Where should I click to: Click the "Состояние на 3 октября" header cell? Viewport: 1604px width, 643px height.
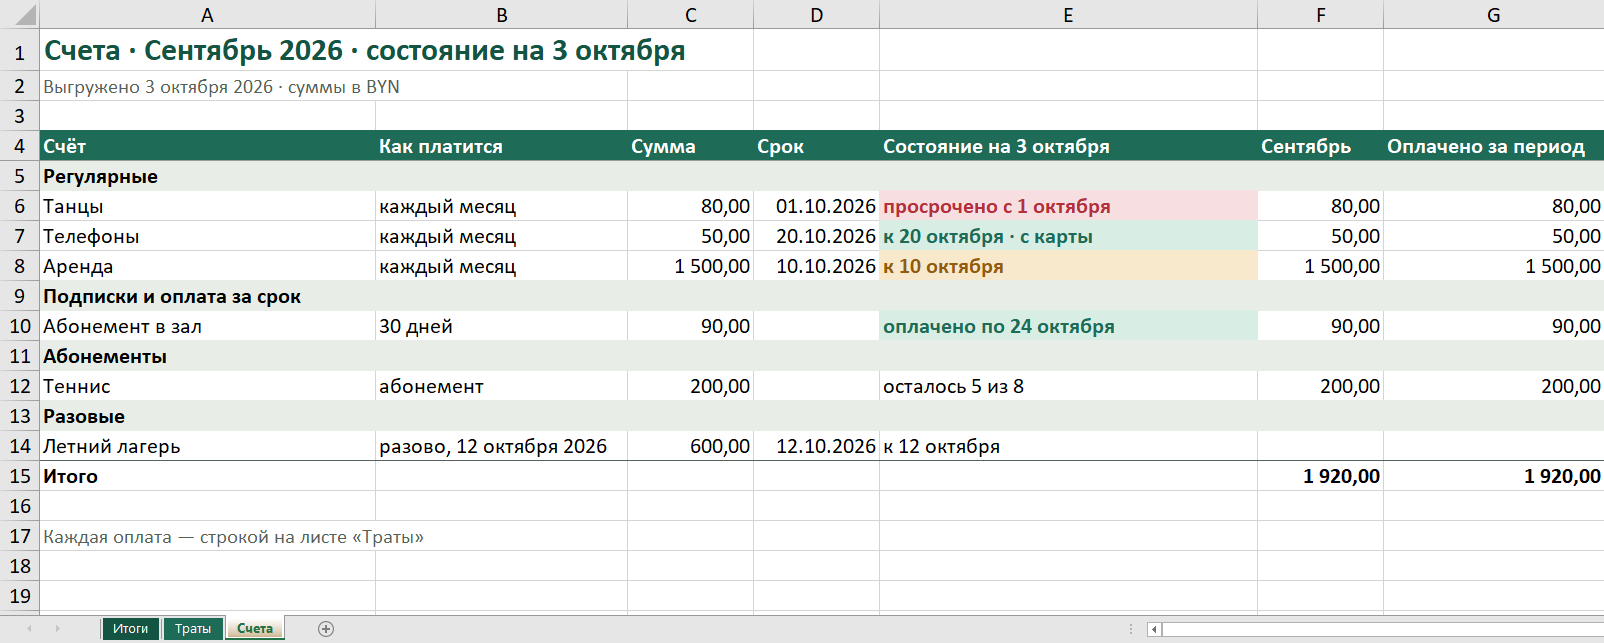coord(1068,146)
